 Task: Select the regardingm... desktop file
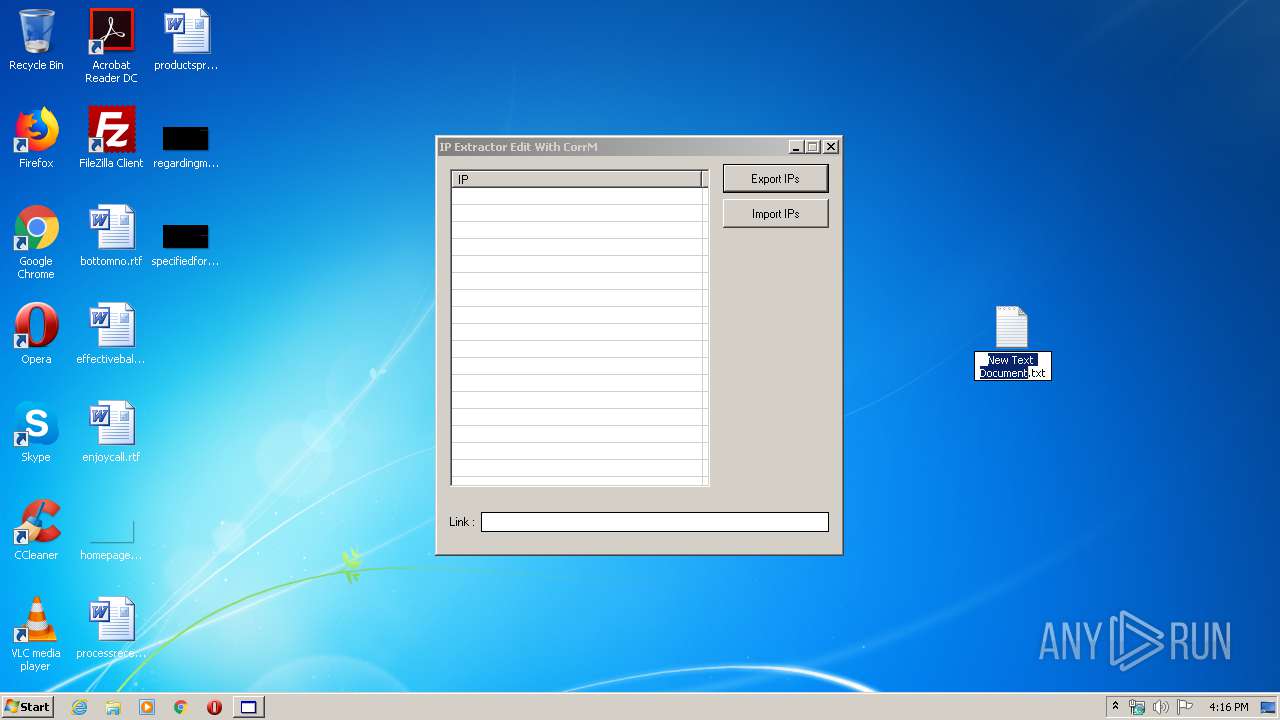click(186, 146)
